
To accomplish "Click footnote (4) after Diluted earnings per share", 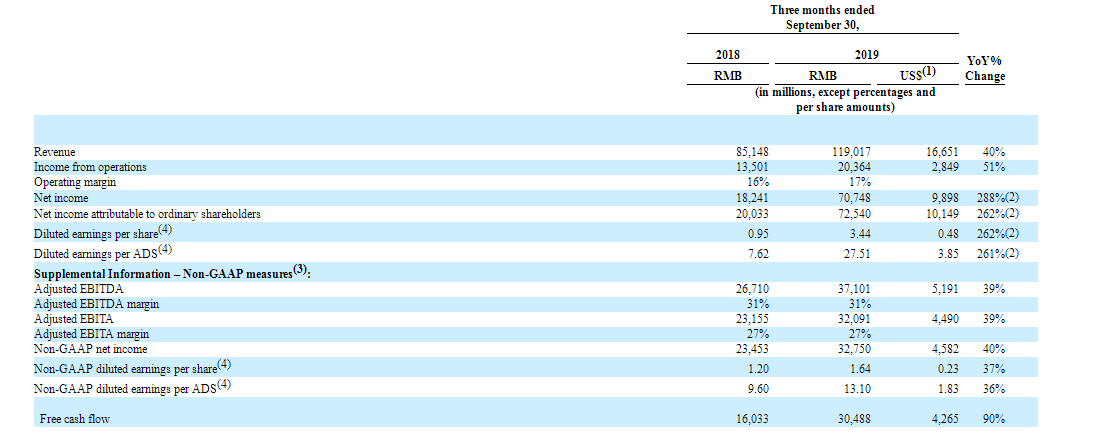I will coord(167,229).
